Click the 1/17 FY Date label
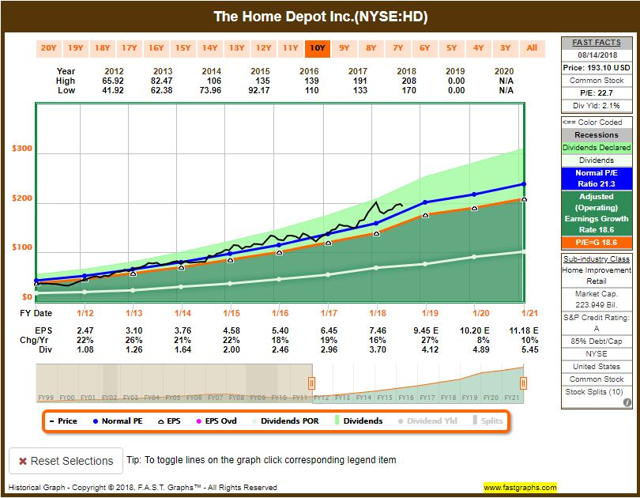This screenshot has height=498, width=640. (329, 313)
